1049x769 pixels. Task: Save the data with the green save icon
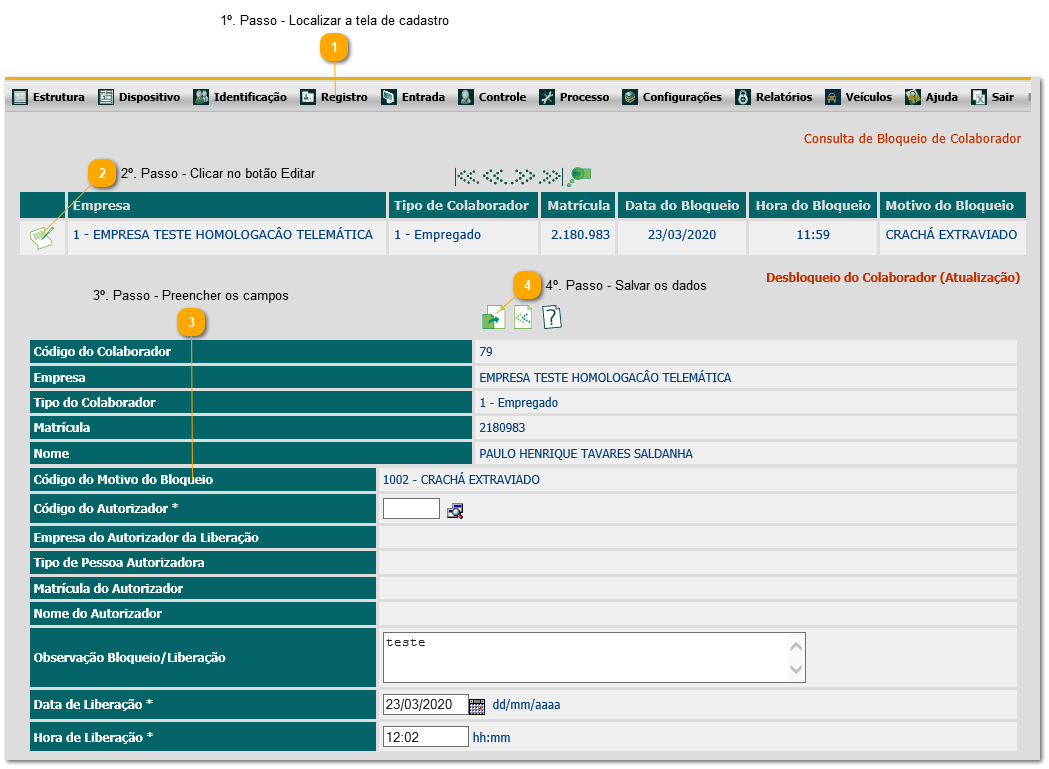[x=493, y=317]
